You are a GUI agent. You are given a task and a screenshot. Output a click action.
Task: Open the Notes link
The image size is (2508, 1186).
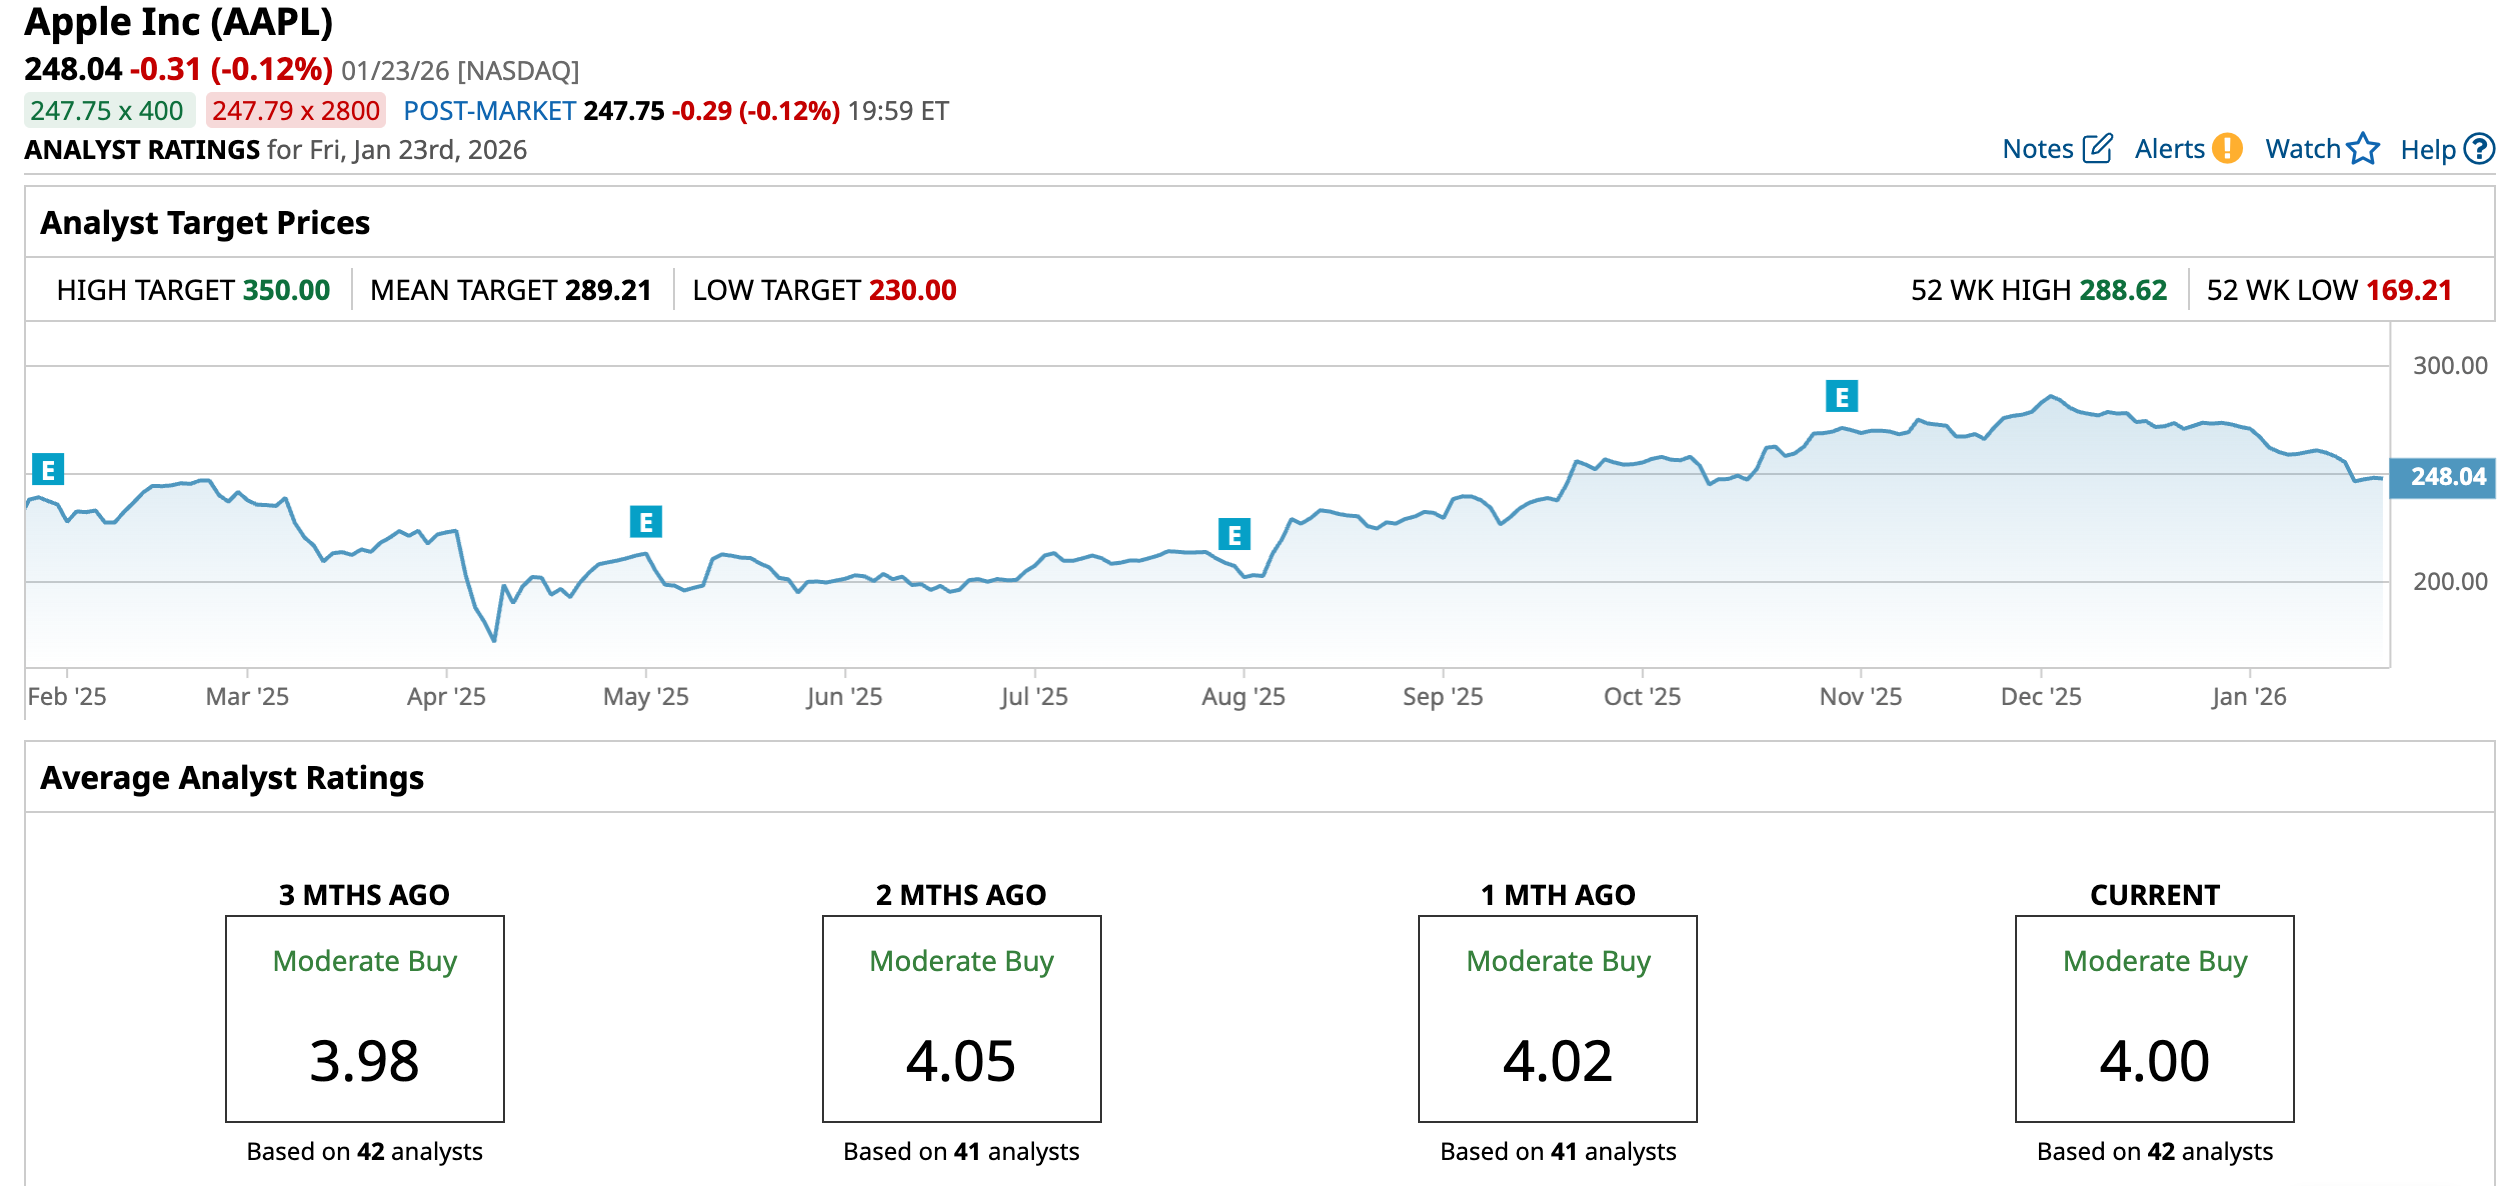pos(2037,149)
